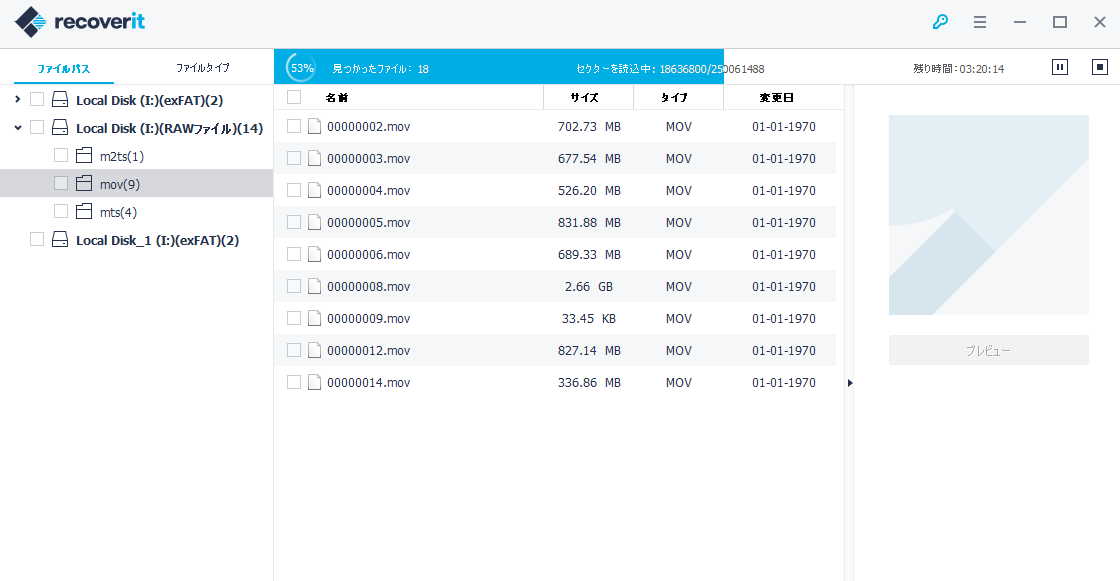Tick the checkbox for 00000005.mov
Screen dimensions: 1120x581
pos(294,222)
